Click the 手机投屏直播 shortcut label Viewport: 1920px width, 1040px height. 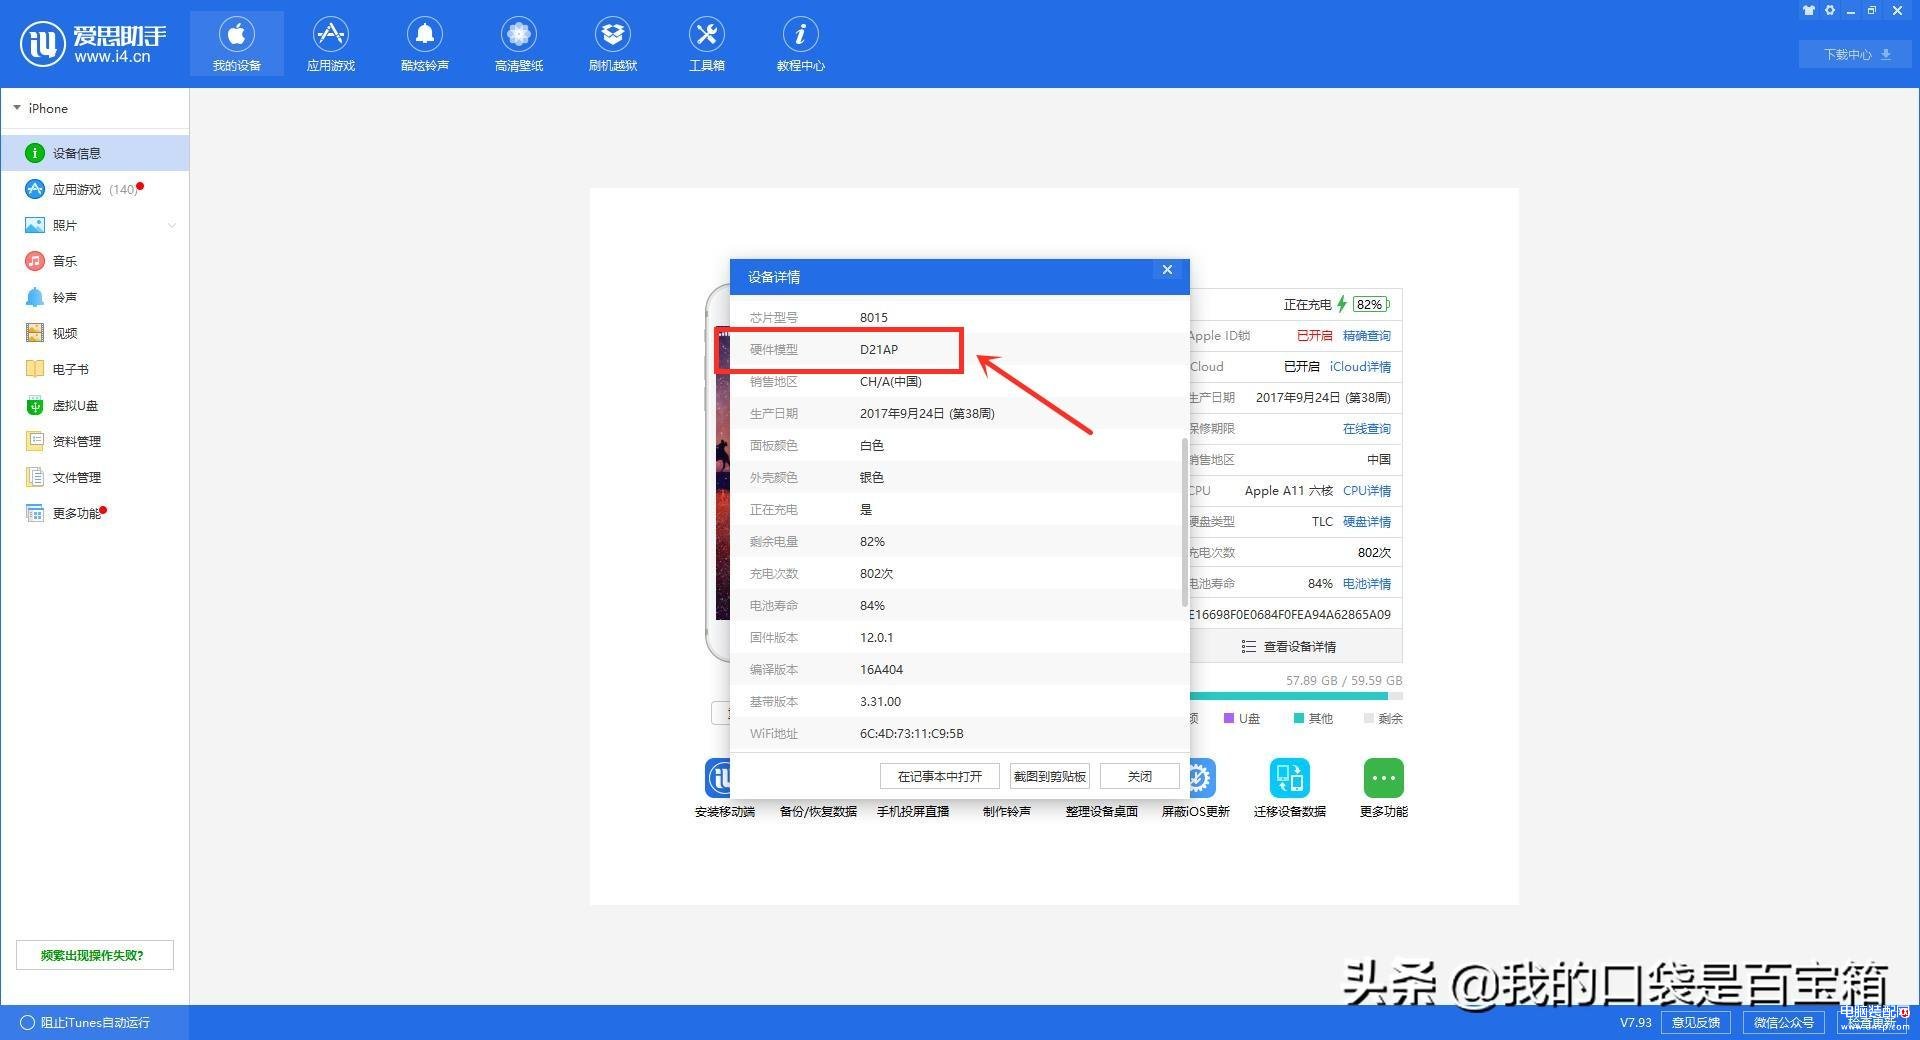[x=913, y=811]
